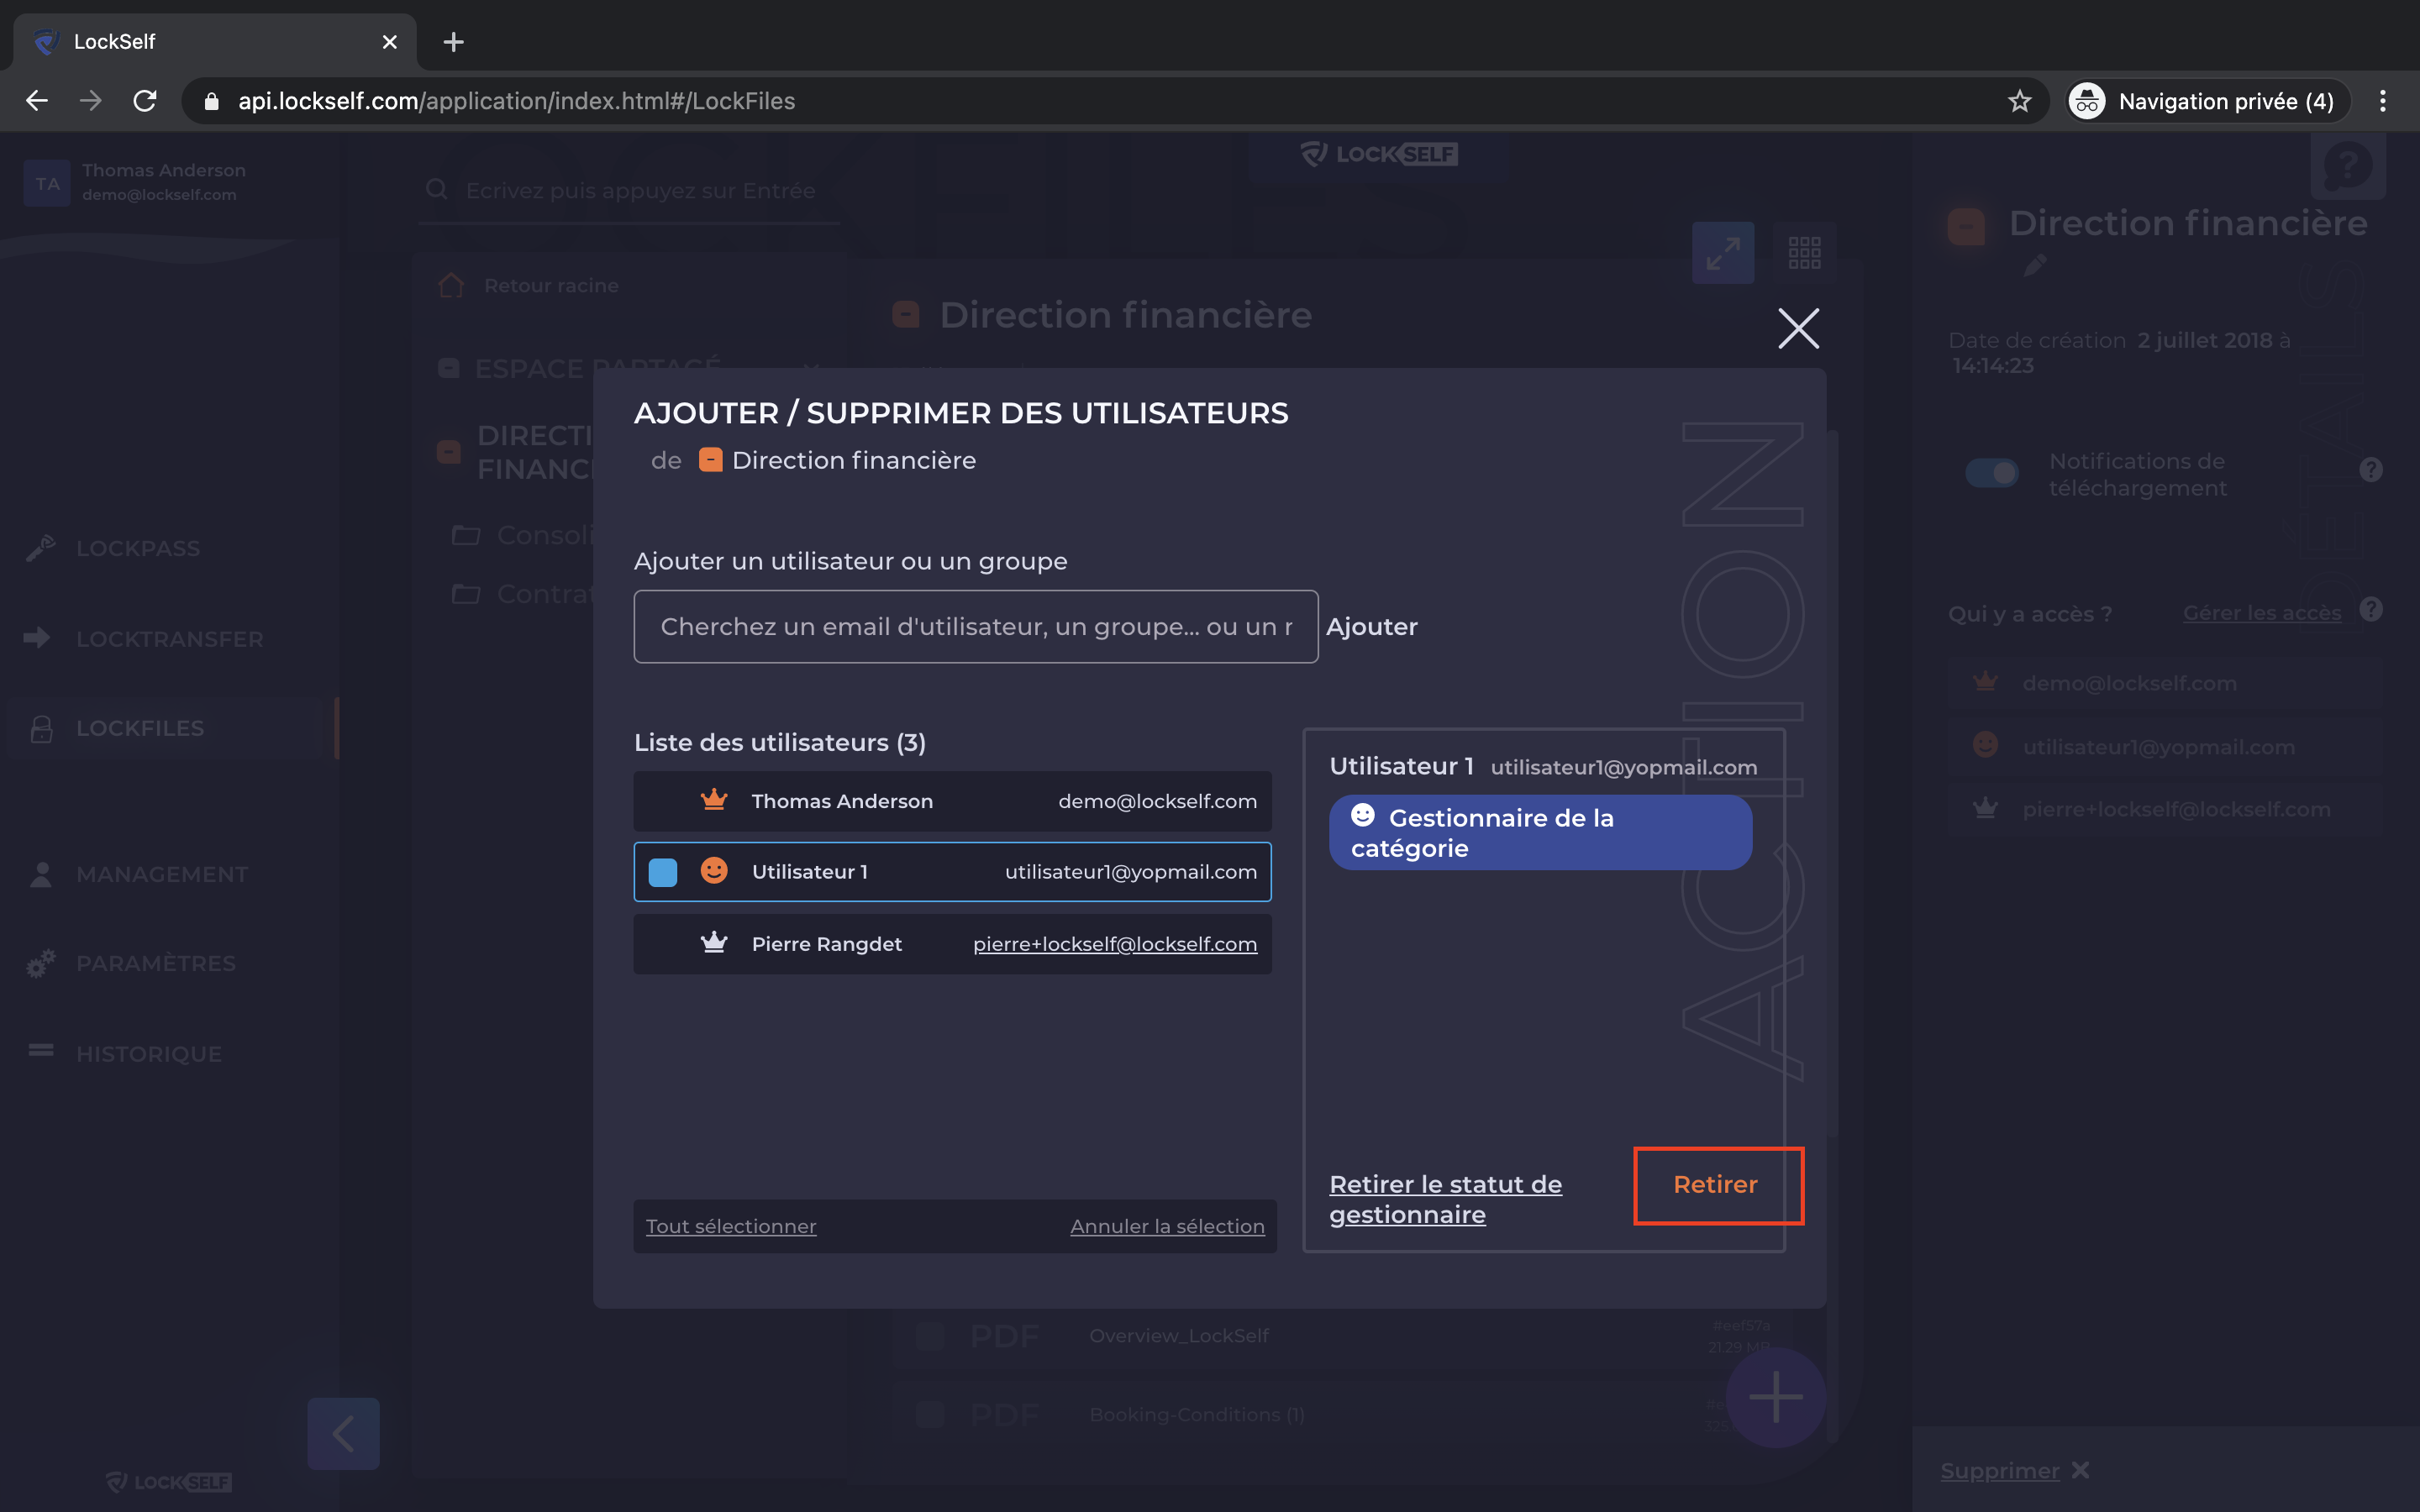Click the Retour racine label
The image size is (2420, 1512).
(x=551, y=286)
